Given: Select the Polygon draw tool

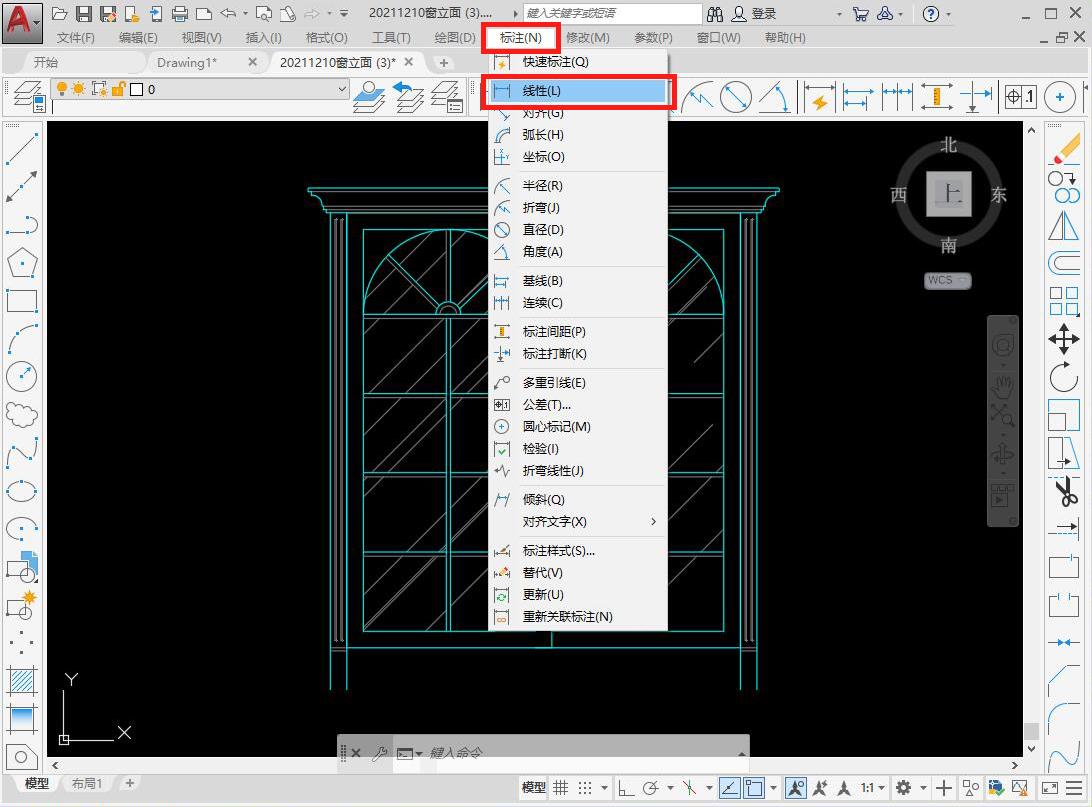Looking at the screenshot, I should (x=22, y=263).
